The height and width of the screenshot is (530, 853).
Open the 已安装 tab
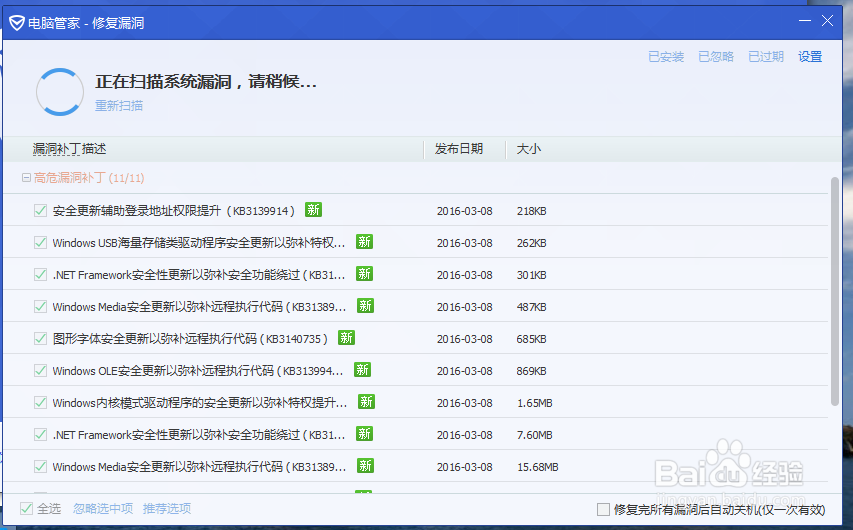[666, 57]
